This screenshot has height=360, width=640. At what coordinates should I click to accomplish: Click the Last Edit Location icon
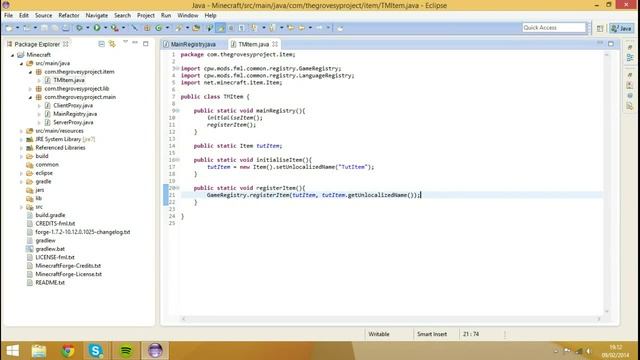(x=290, y=28)
